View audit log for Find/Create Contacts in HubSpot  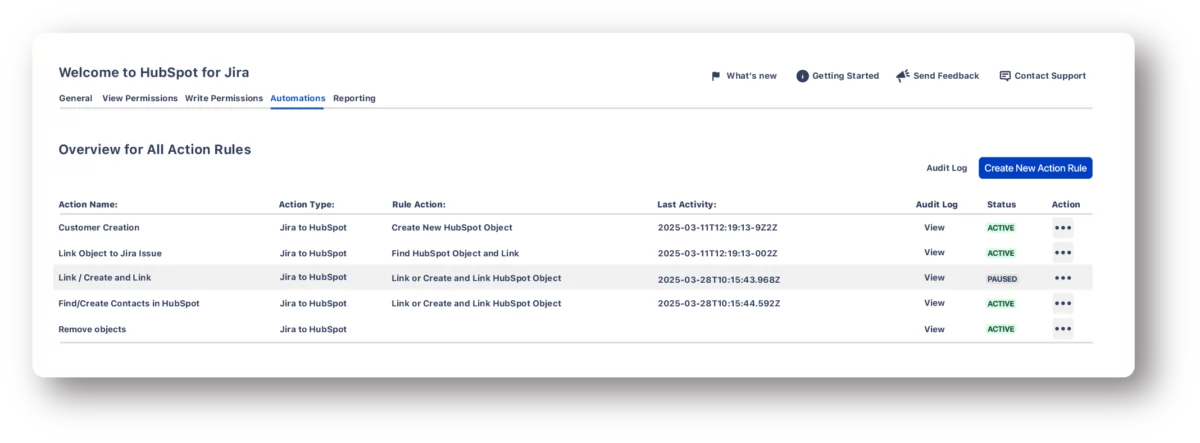934,303
